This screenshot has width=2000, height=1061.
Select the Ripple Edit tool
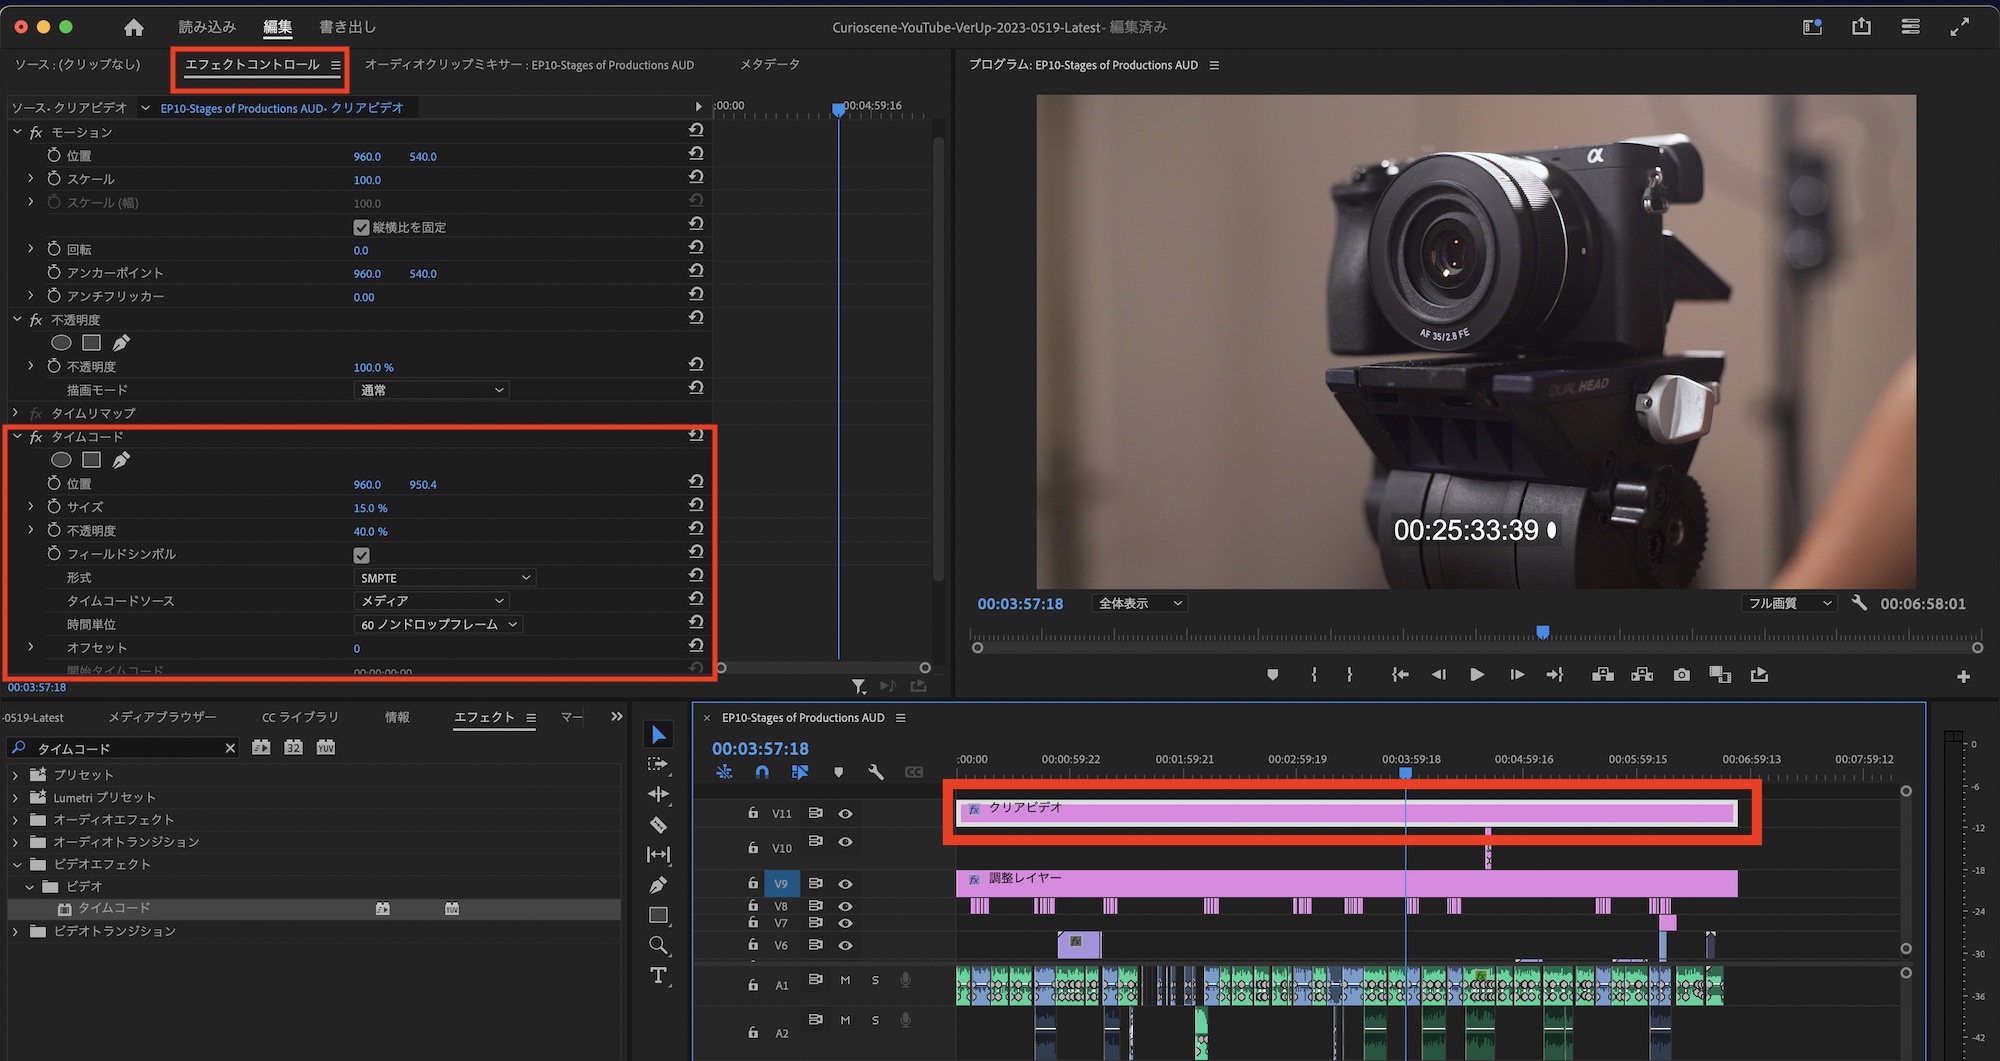click(x=658, y=794)
